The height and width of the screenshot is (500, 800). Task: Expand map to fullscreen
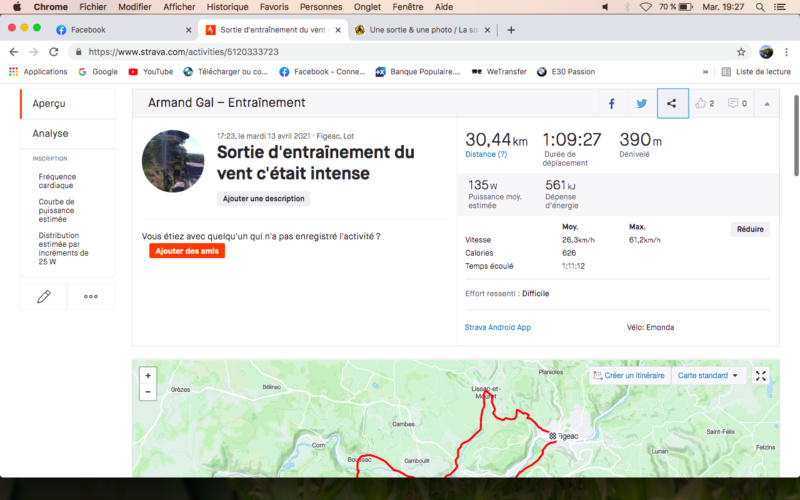pos(761,376)
